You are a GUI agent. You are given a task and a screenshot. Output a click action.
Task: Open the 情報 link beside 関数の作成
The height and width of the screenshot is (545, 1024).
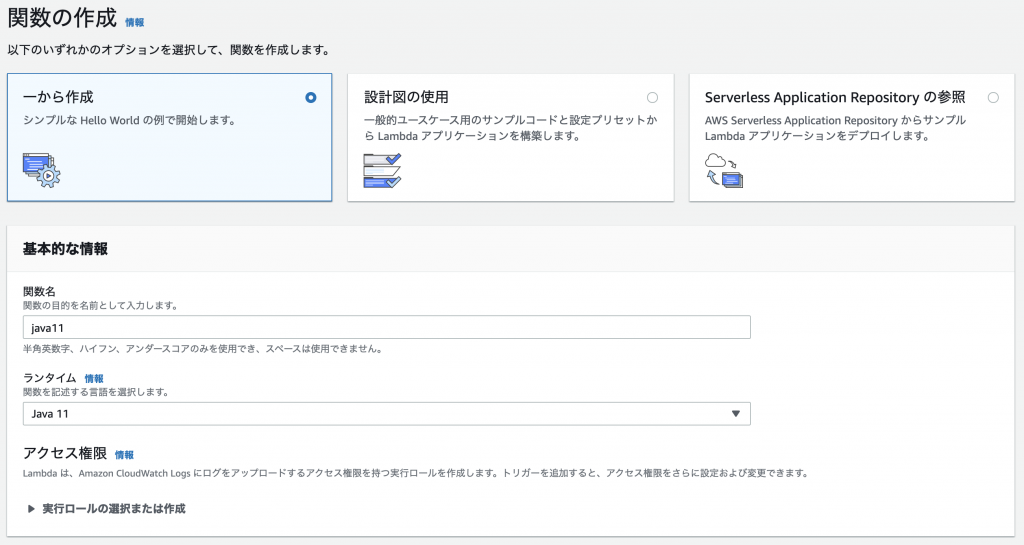click(135, 22)
